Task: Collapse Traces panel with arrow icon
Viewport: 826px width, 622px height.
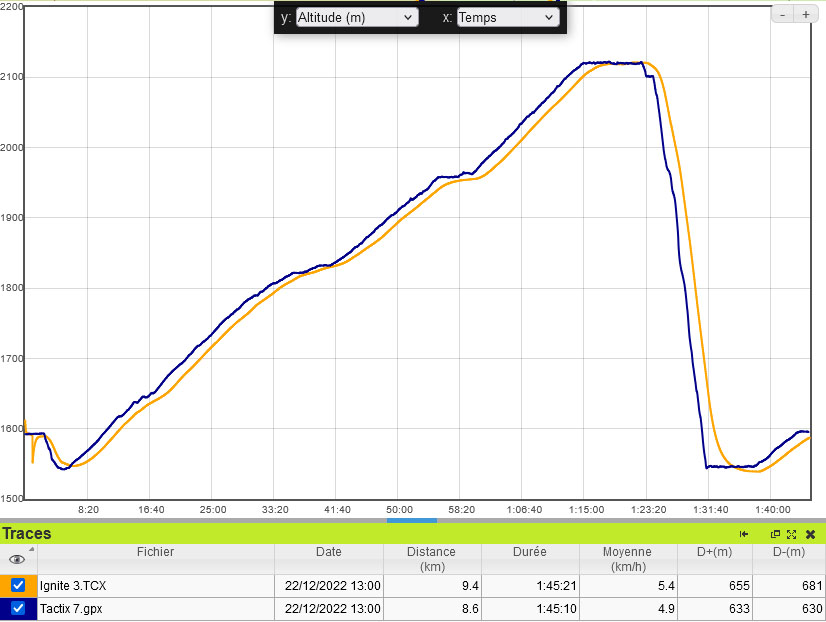Action: click(744, 534)
